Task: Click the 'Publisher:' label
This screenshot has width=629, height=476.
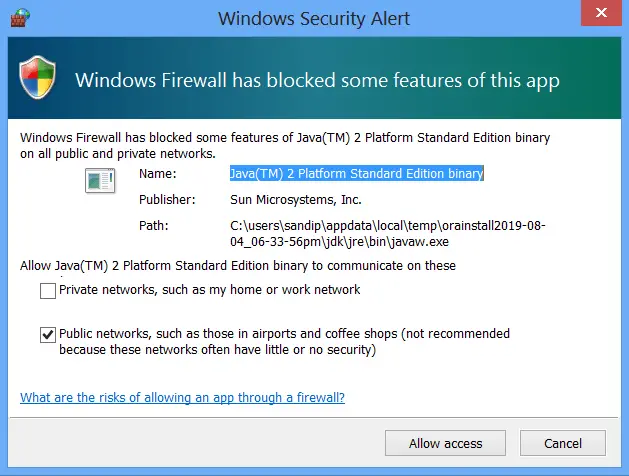Action: [x=166, y=200]
